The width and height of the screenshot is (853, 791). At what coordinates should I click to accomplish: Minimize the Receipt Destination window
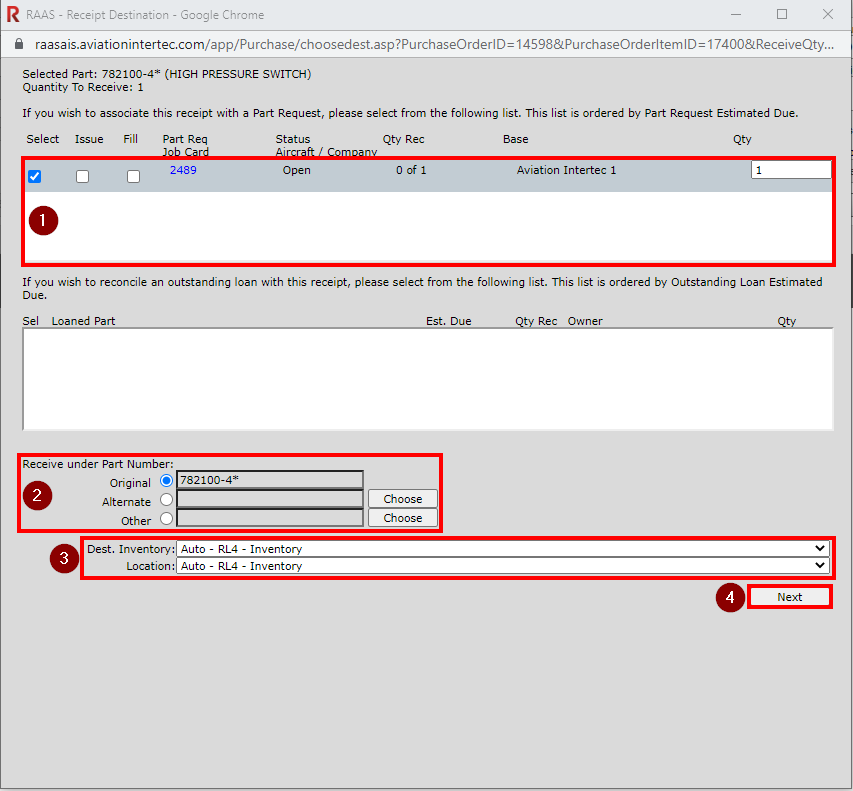click(736, 15)
